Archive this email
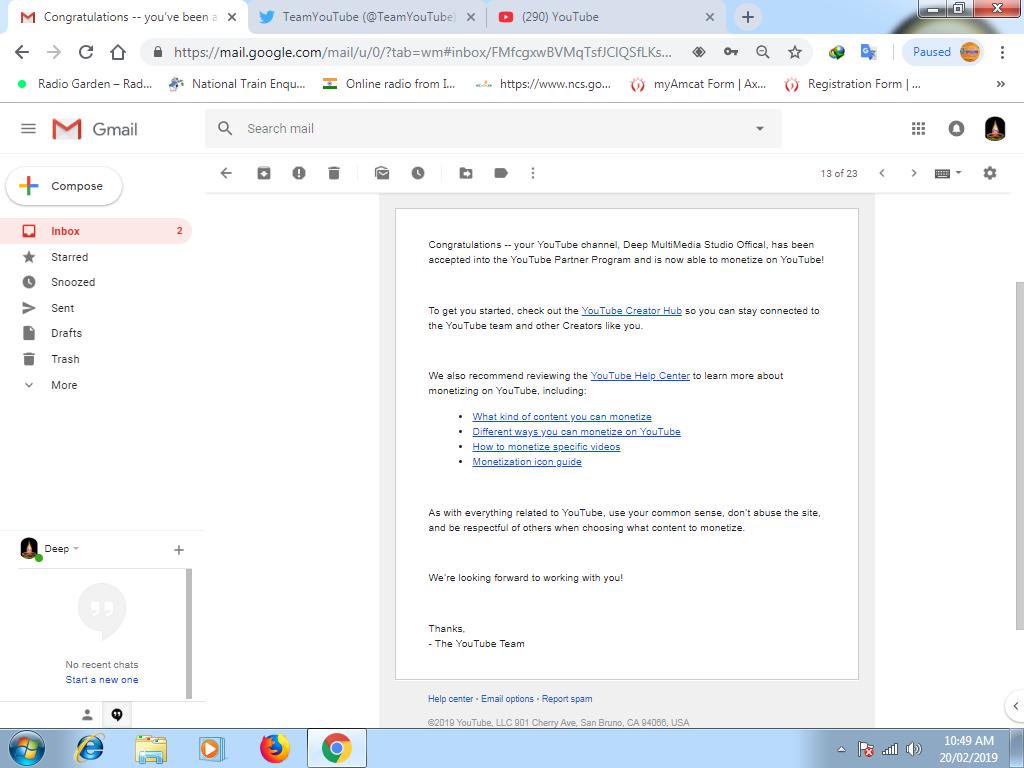Image resolution: width=1024 pixels, height=768 pixels. click(264, 173)
